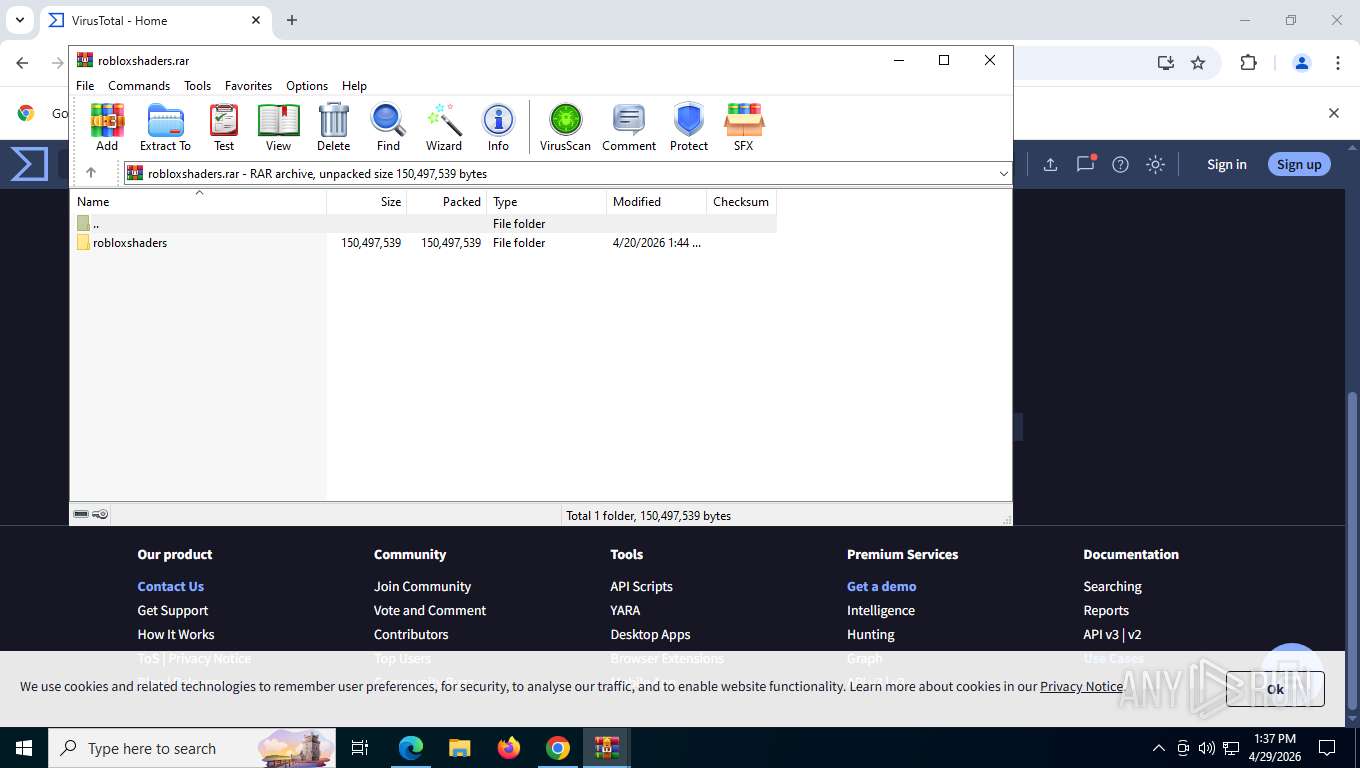Launch the Wizard wand icon
This screenshot has height=768, width=1360.
tap(444, 127)
